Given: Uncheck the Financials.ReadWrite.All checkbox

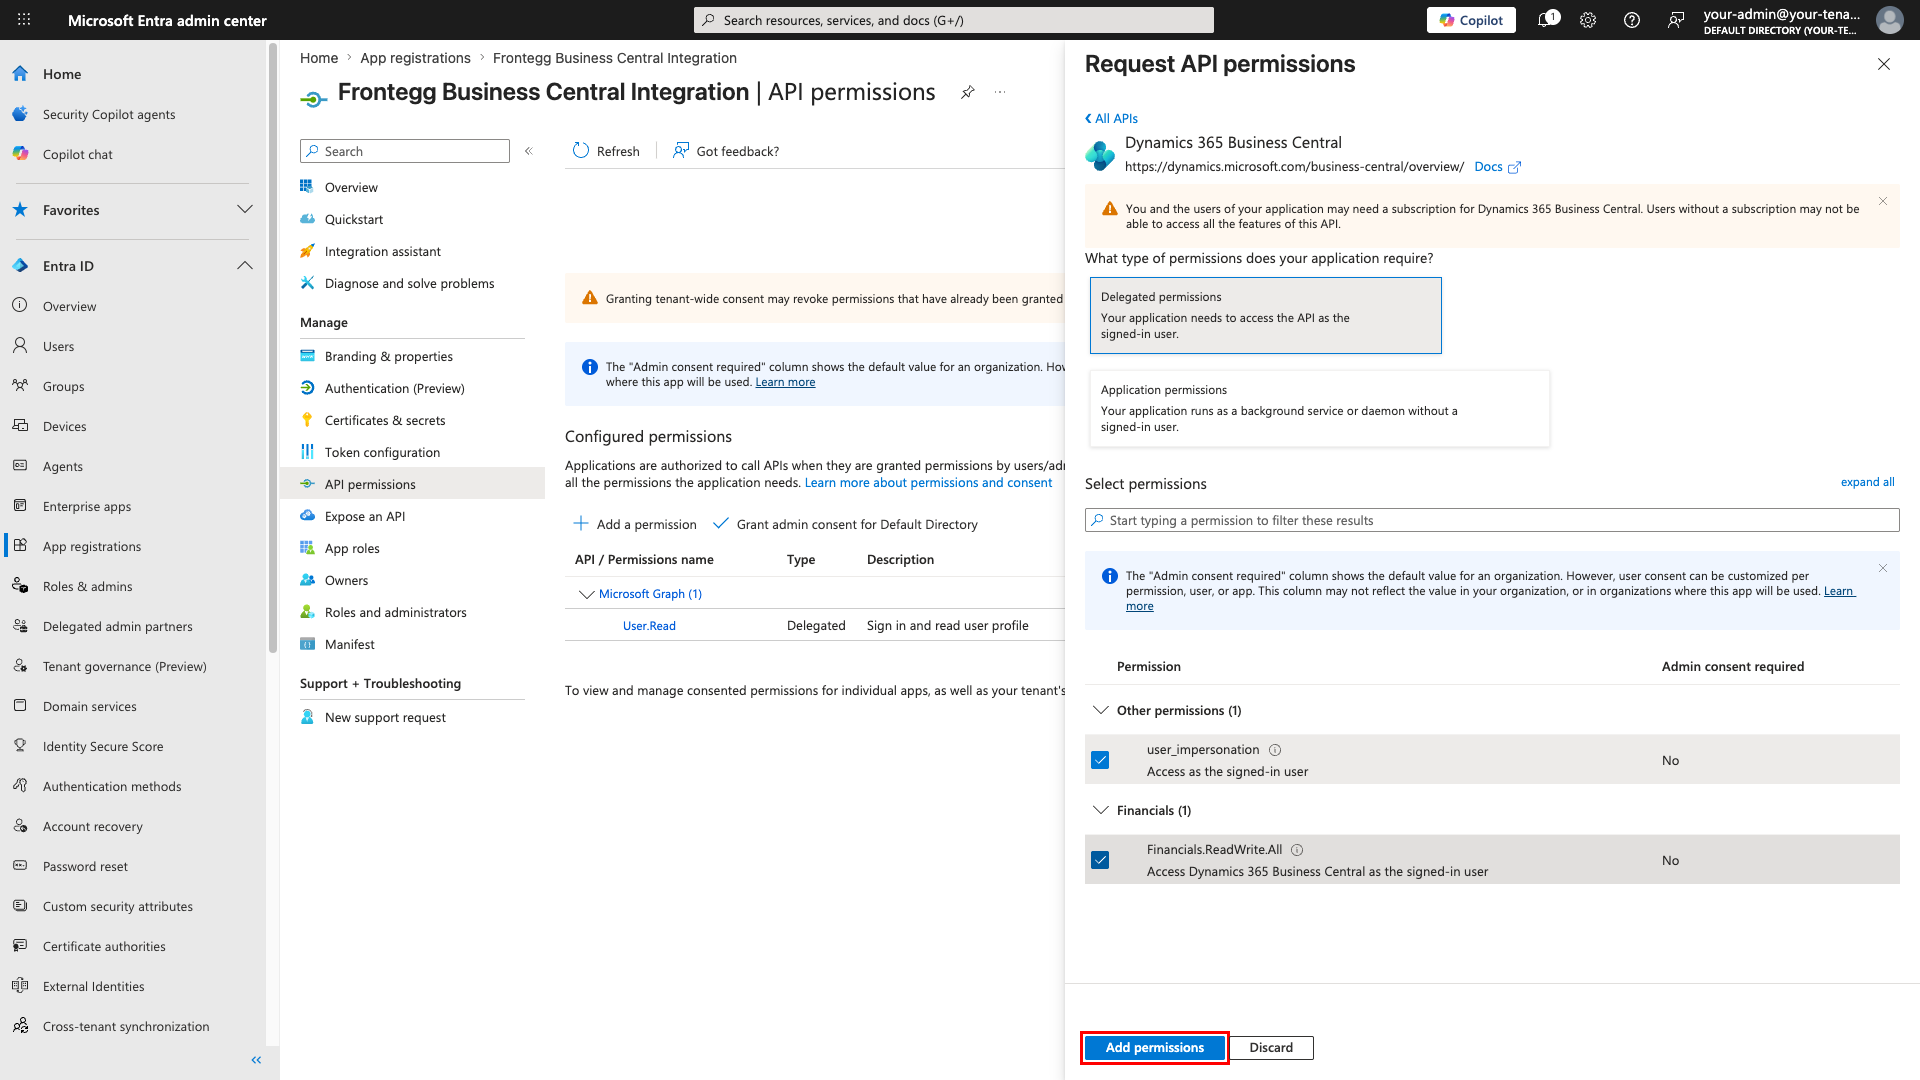Looking at the screenshot, I should pyautogui.click(x=1100, y=860).
